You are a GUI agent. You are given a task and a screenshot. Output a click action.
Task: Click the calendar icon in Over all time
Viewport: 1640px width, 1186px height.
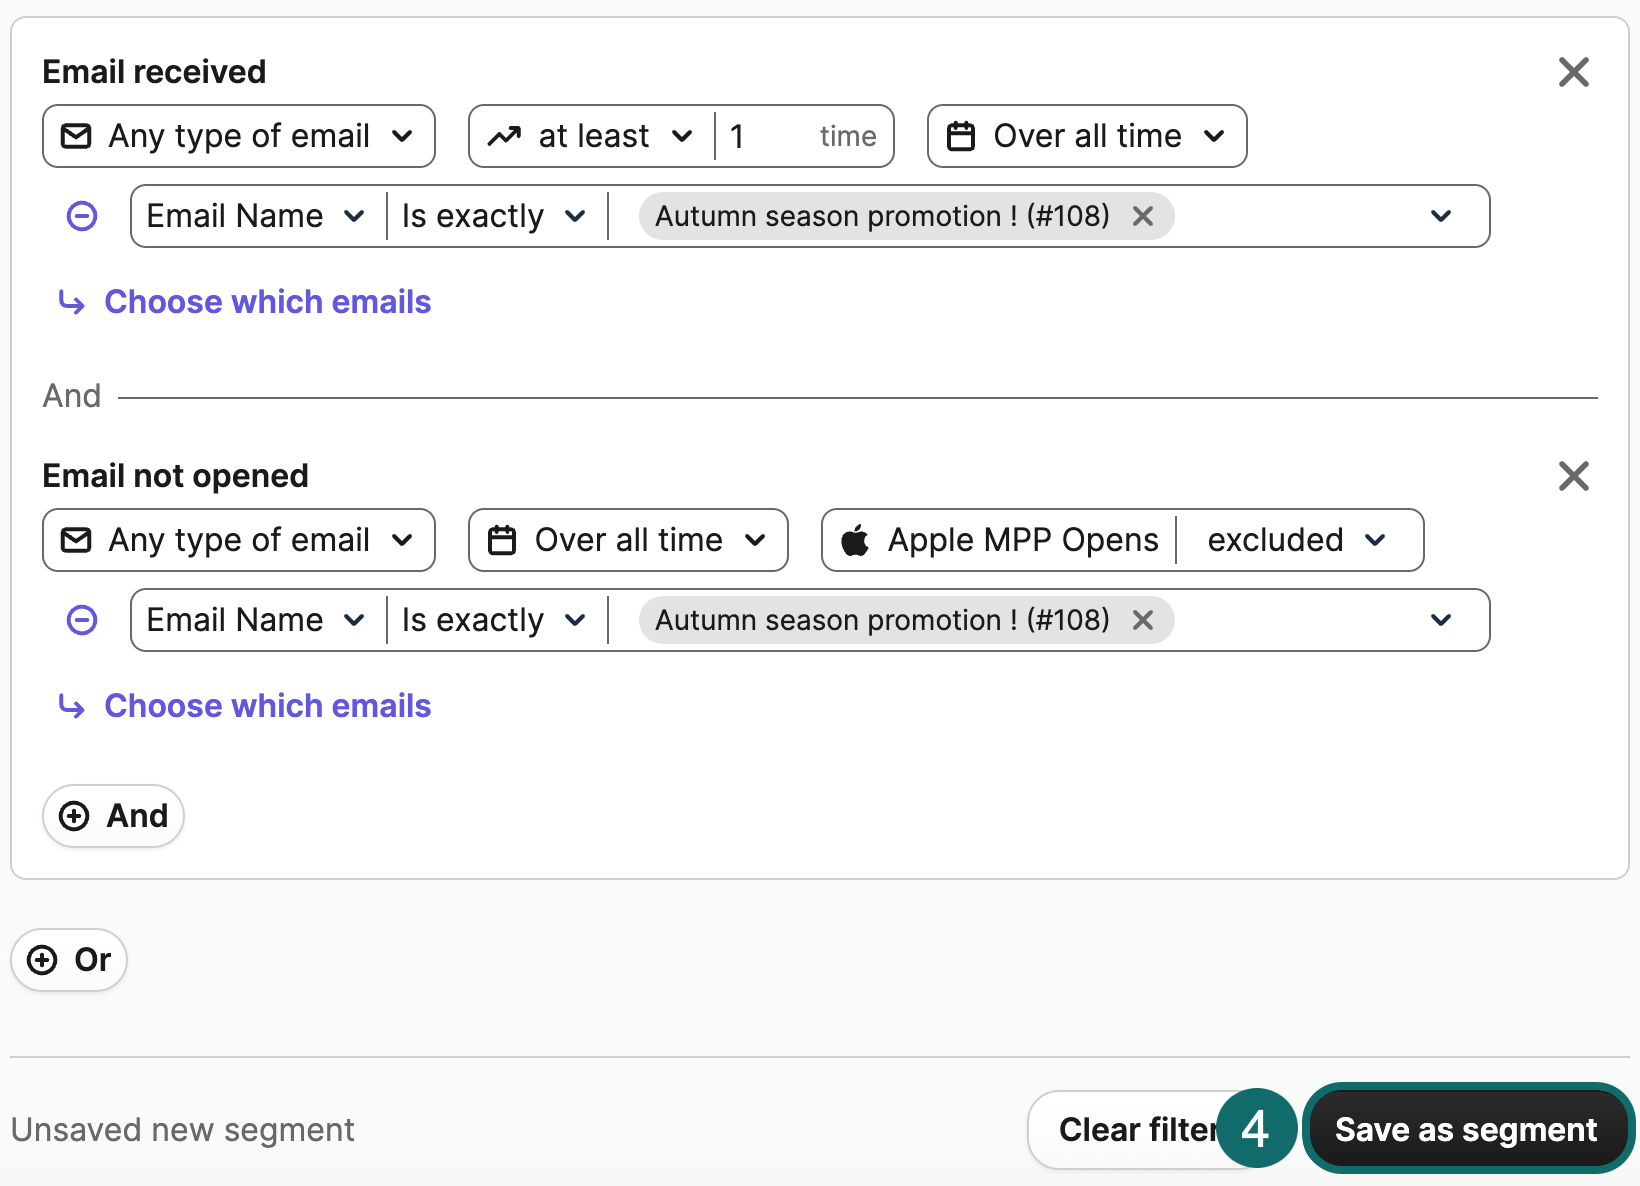961,136
